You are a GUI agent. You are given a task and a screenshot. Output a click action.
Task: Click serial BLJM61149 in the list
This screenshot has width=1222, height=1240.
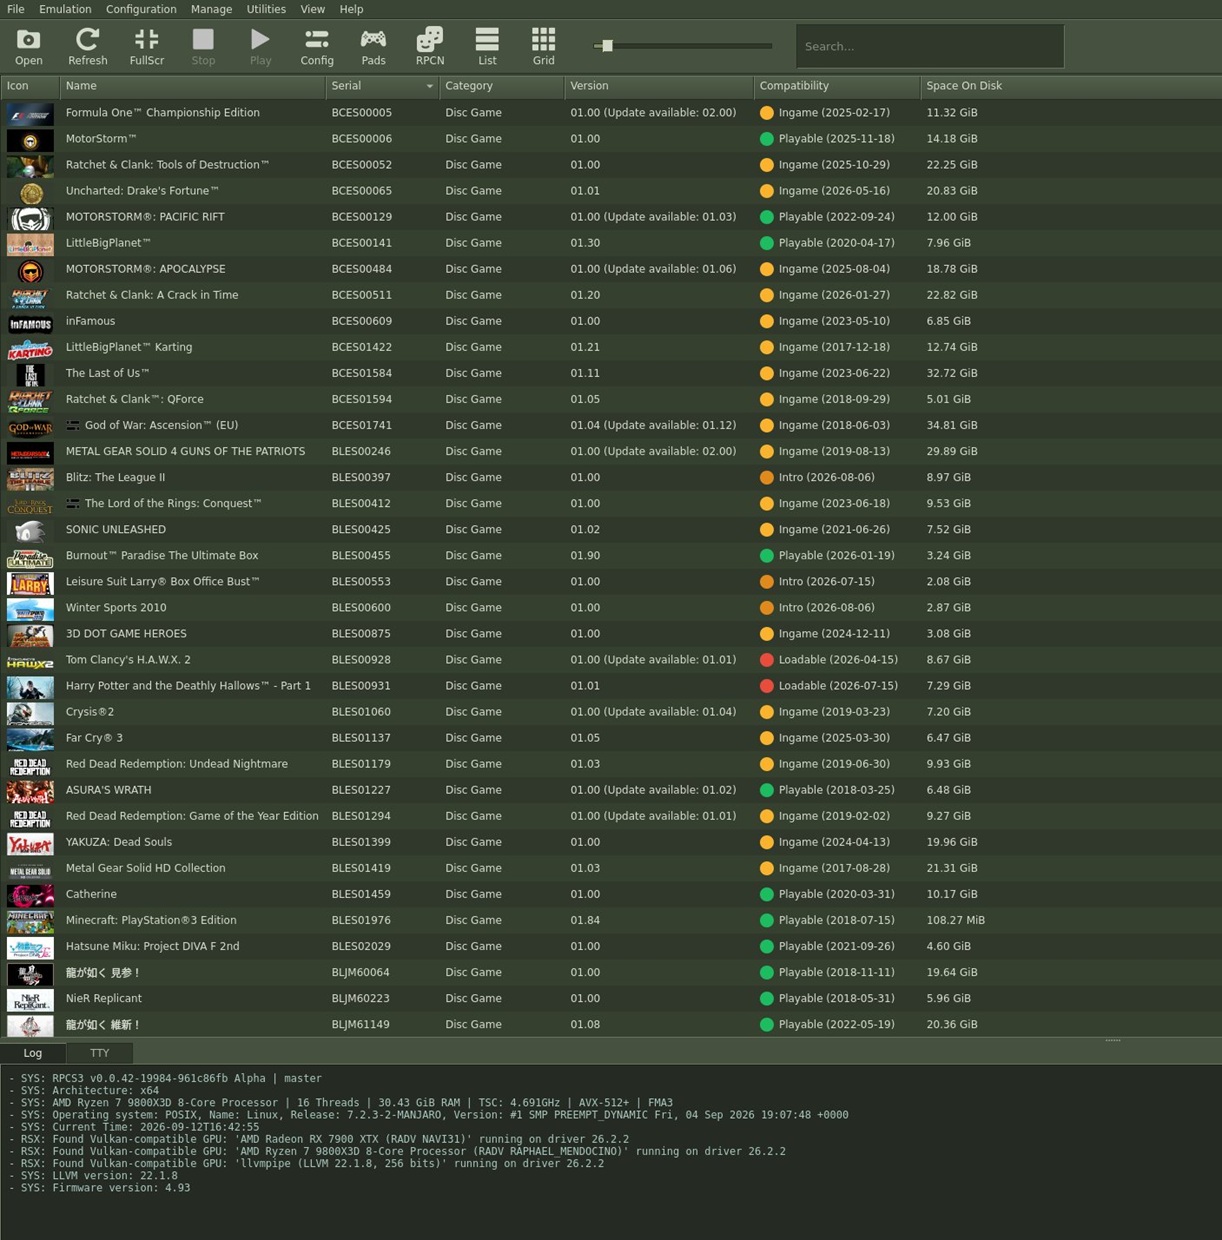click(361, 1024)
